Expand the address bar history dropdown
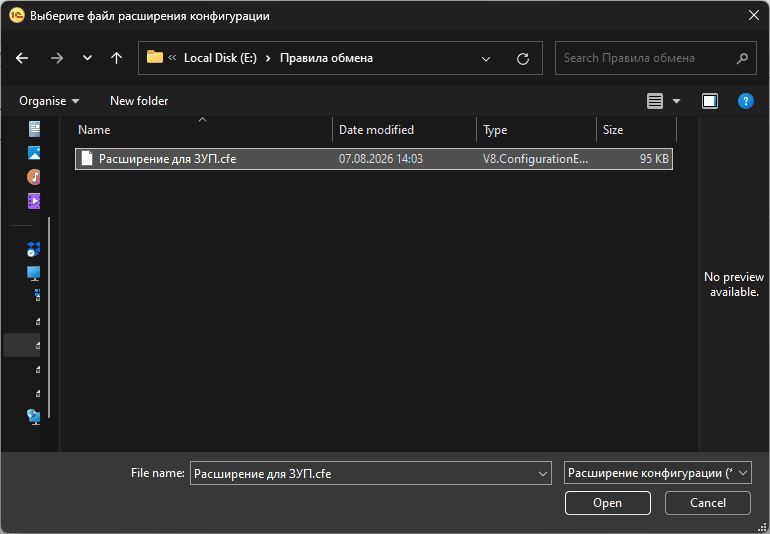 coord(486,58)
